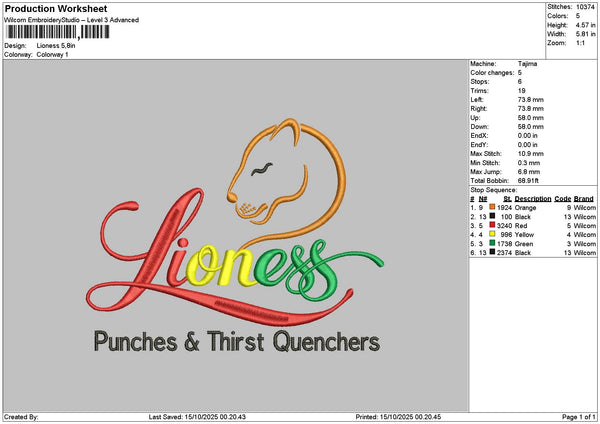Click the 'Red' description in row 3
Image resolution: width=600 pixels, height=424 pixels.
point(521,226)
